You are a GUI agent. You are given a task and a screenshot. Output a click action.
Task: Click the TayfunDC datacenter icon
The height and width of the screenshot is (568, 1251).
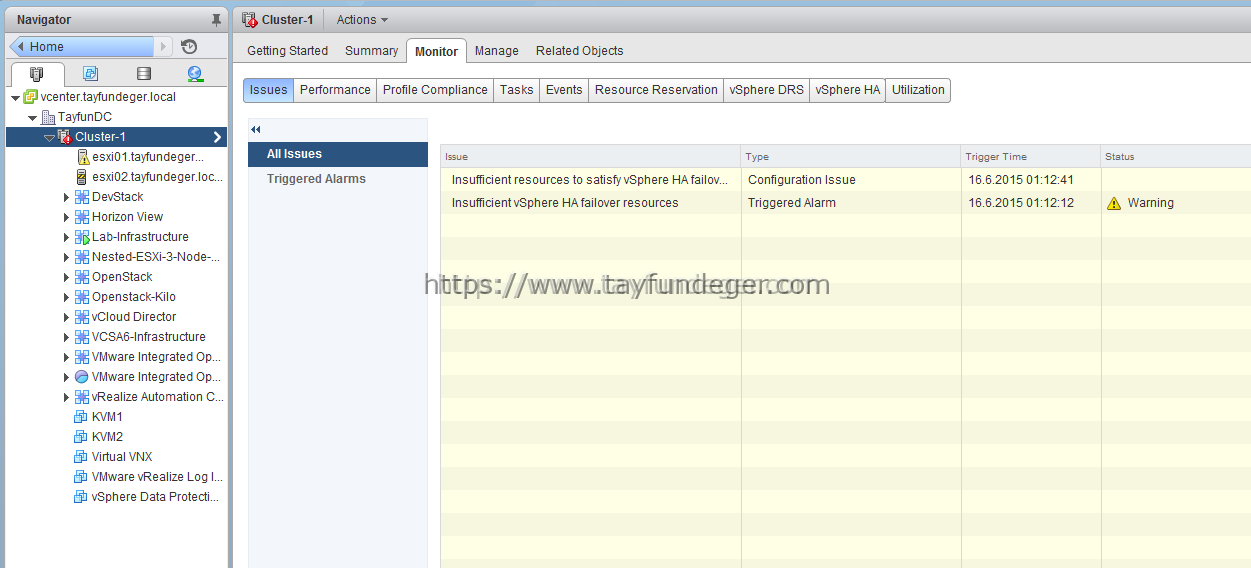click(x=47, y=117)
